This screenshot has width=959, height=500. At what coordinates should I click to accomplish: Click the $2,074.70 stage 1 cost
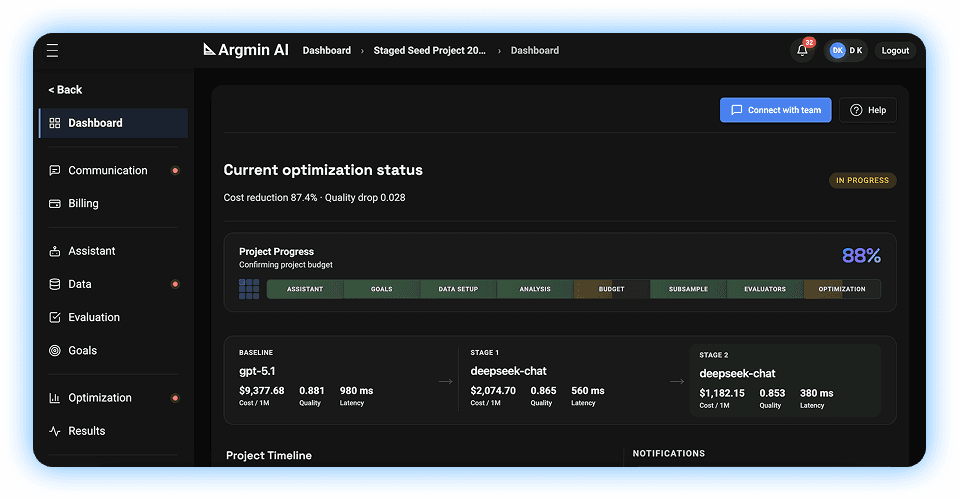(x=493, y=391)
